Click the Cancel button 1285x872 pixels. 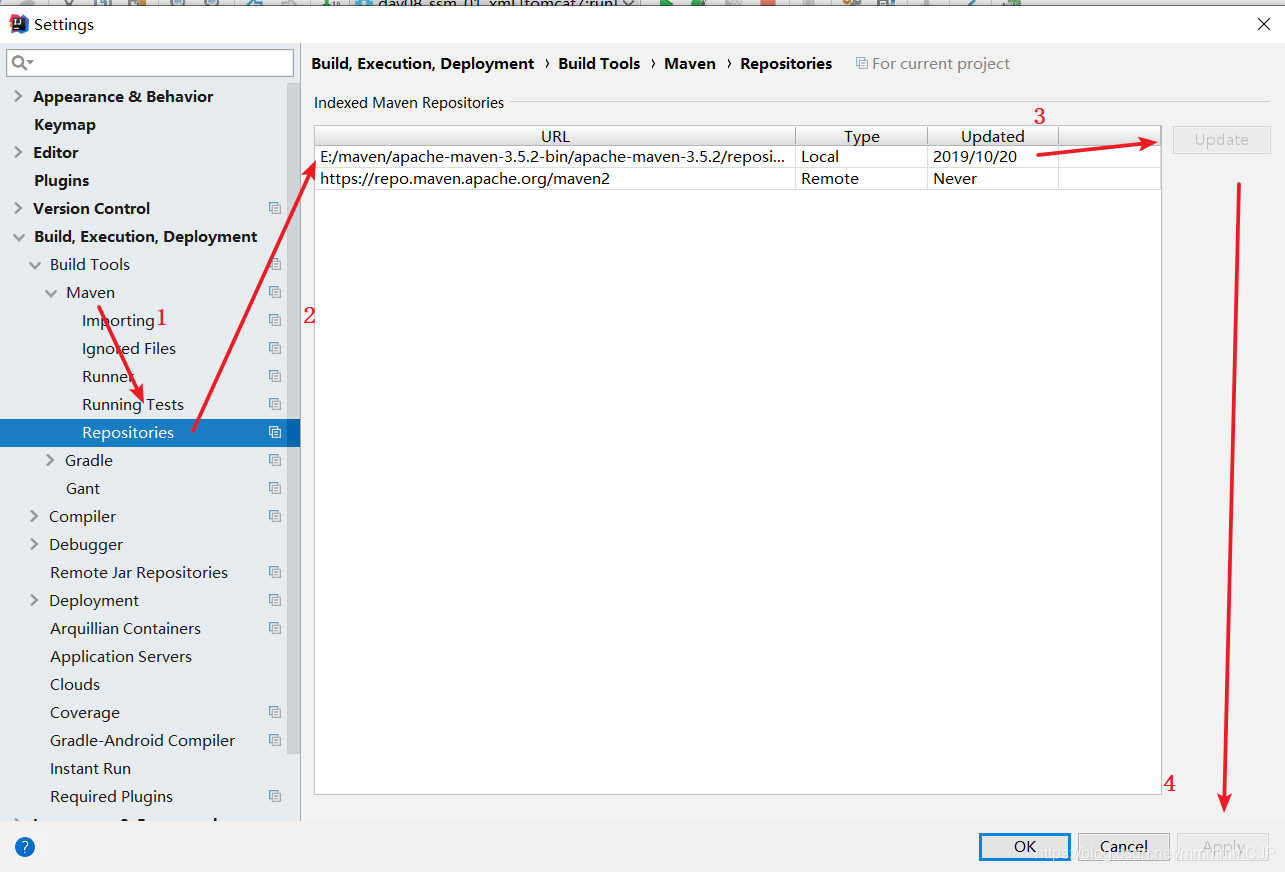click(x=1124, y=847)
